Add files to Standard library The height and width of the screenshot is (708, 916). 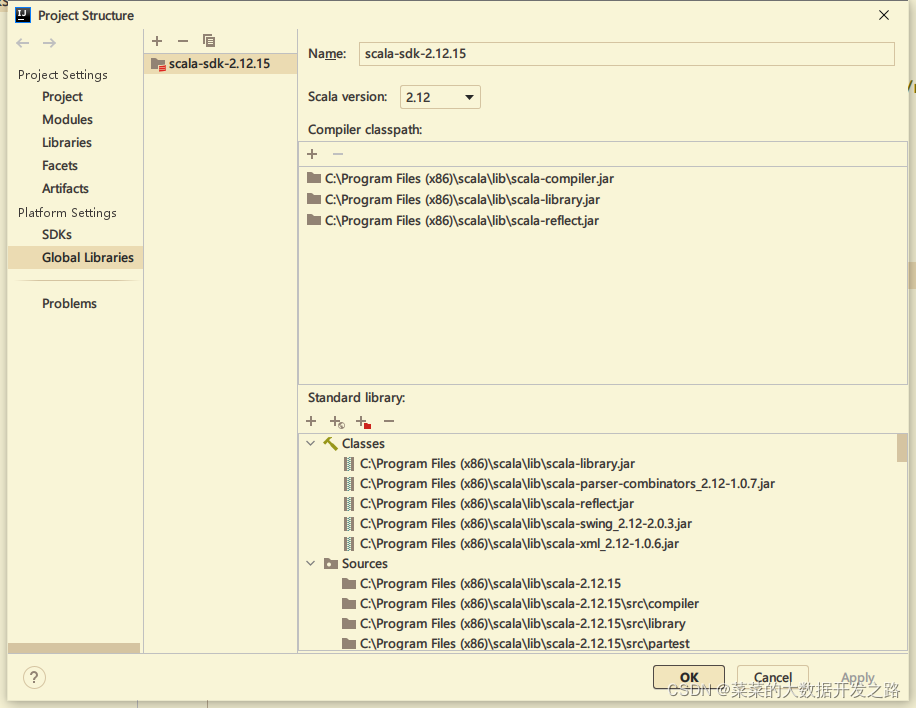(311, 421)
